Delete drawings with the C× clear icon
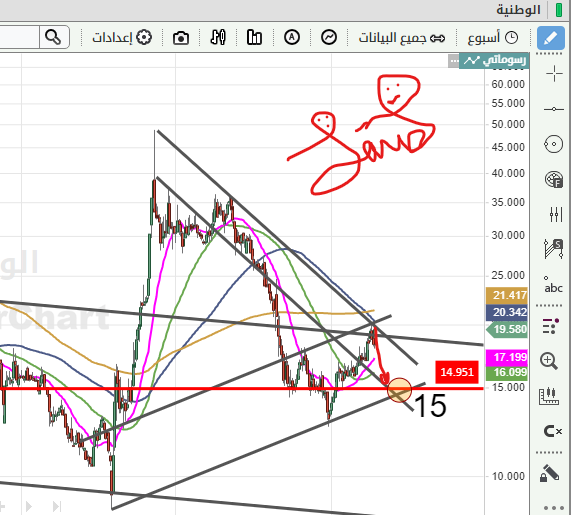571x515 pixels. coord(553,431)
